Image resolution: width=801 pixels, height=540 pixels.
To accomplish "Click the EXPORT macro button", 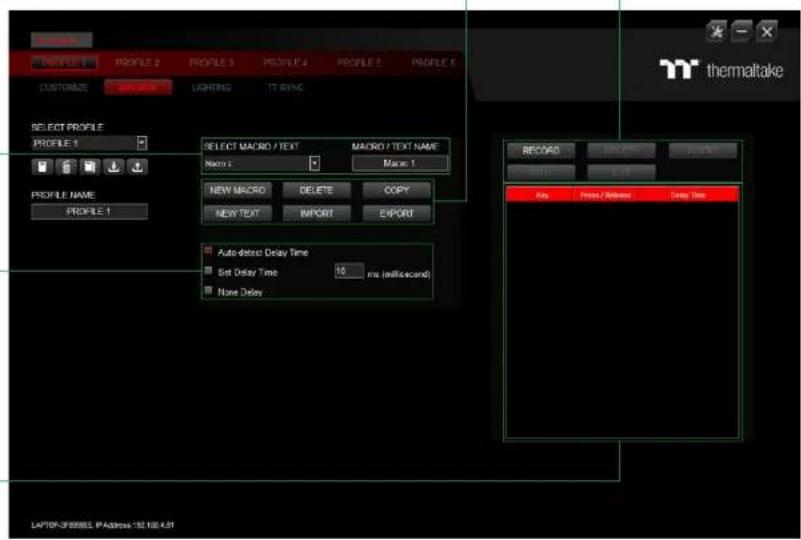I will tap(397, 213).
